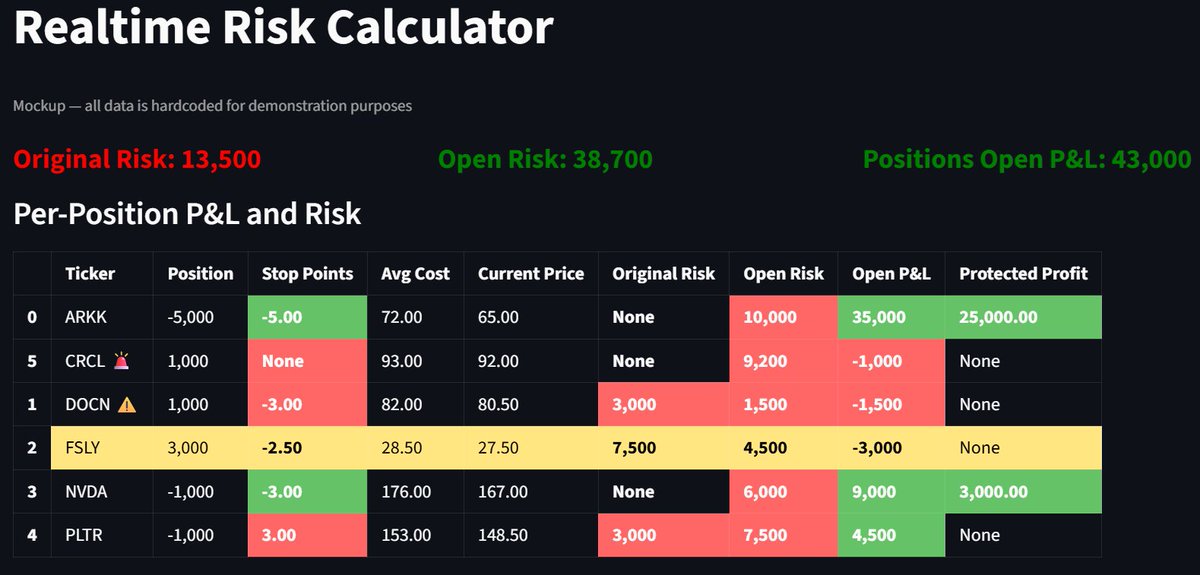Click DOCN current price 80.50
The image size is (1200, 575).
498,404
